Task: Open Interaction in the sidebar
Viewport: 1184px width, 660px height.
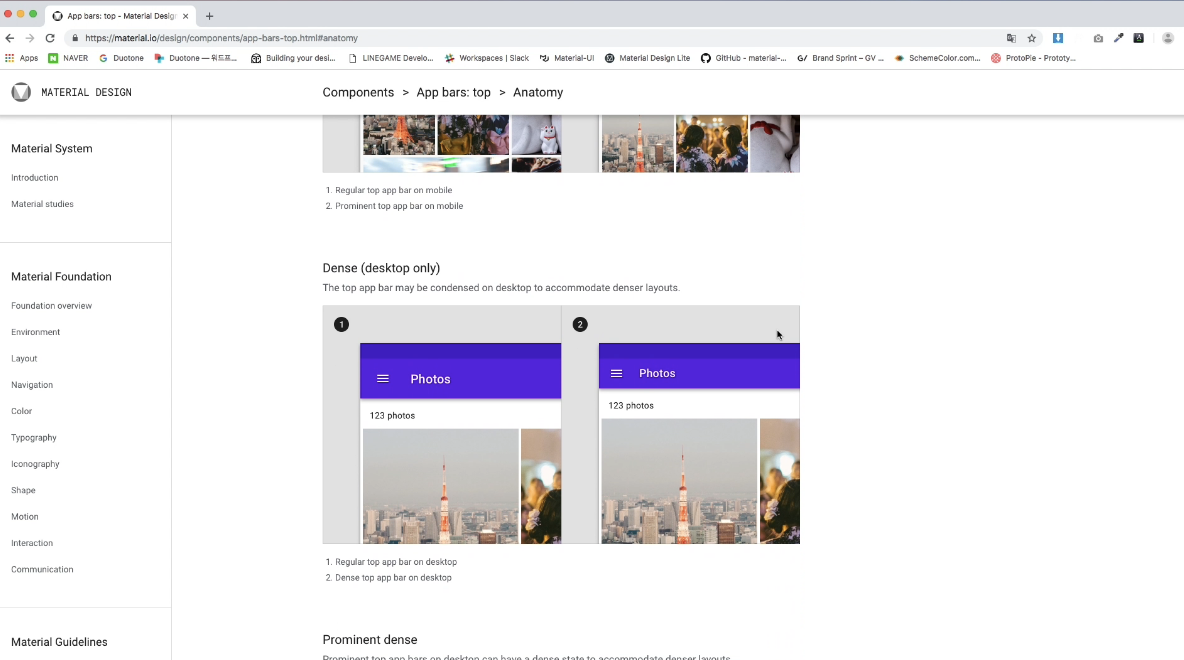Action: pyautogui.click(x=32, y=544)
